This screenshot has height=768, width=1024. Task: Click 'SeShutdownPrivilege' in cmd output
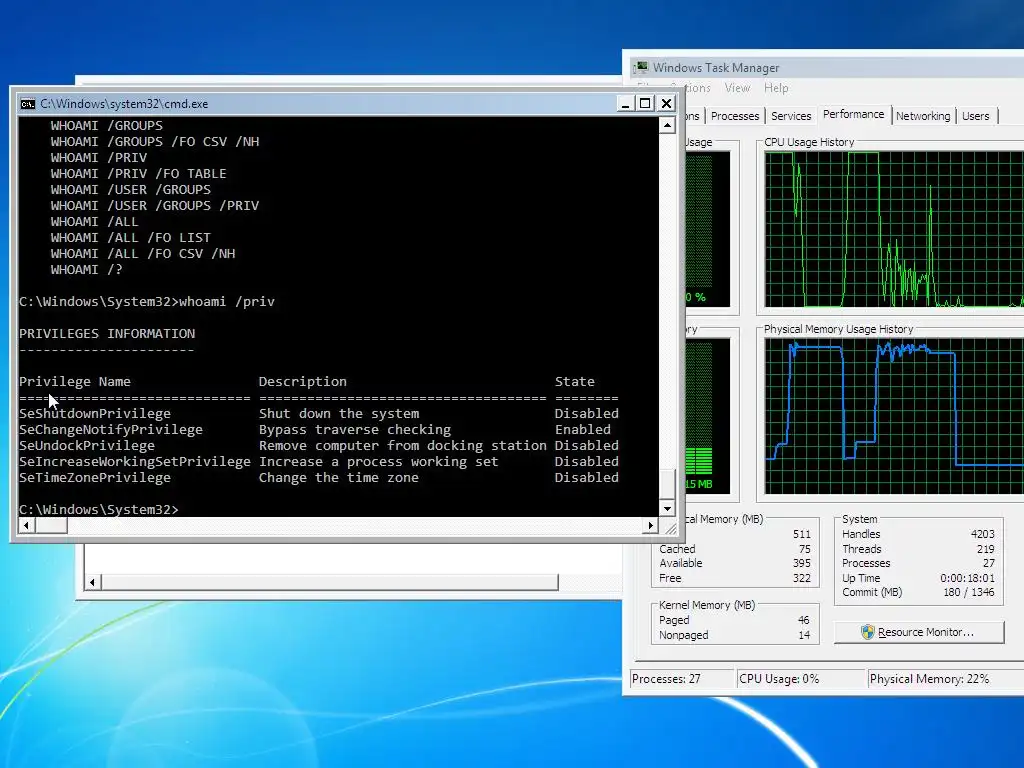tap(95, 413)
